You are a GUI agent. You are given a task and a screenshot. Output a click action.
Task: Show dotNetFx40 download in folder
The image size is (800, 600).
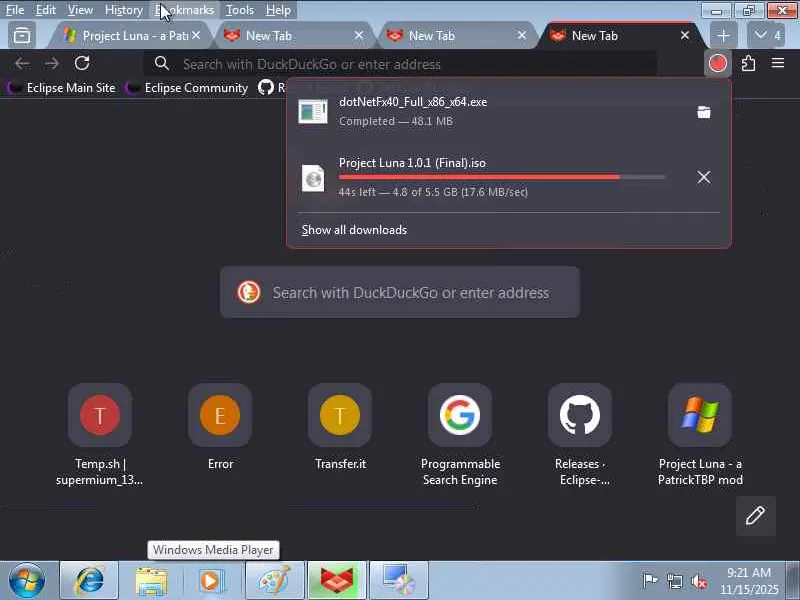pos(704,112)
